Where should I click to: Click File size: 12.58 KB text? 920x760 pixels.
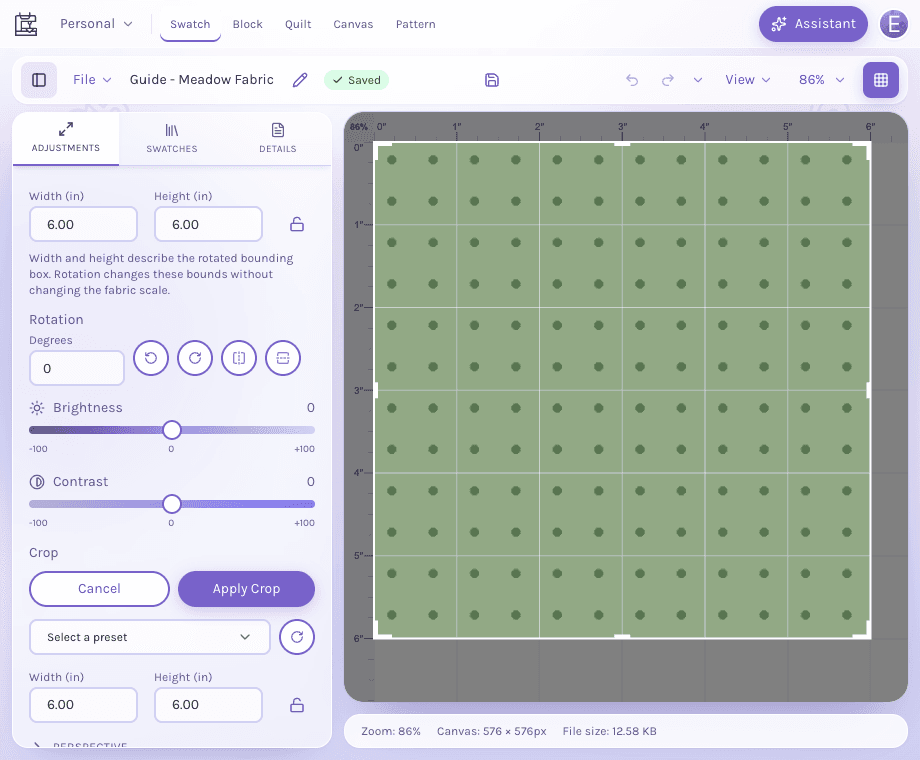[610, 731]
